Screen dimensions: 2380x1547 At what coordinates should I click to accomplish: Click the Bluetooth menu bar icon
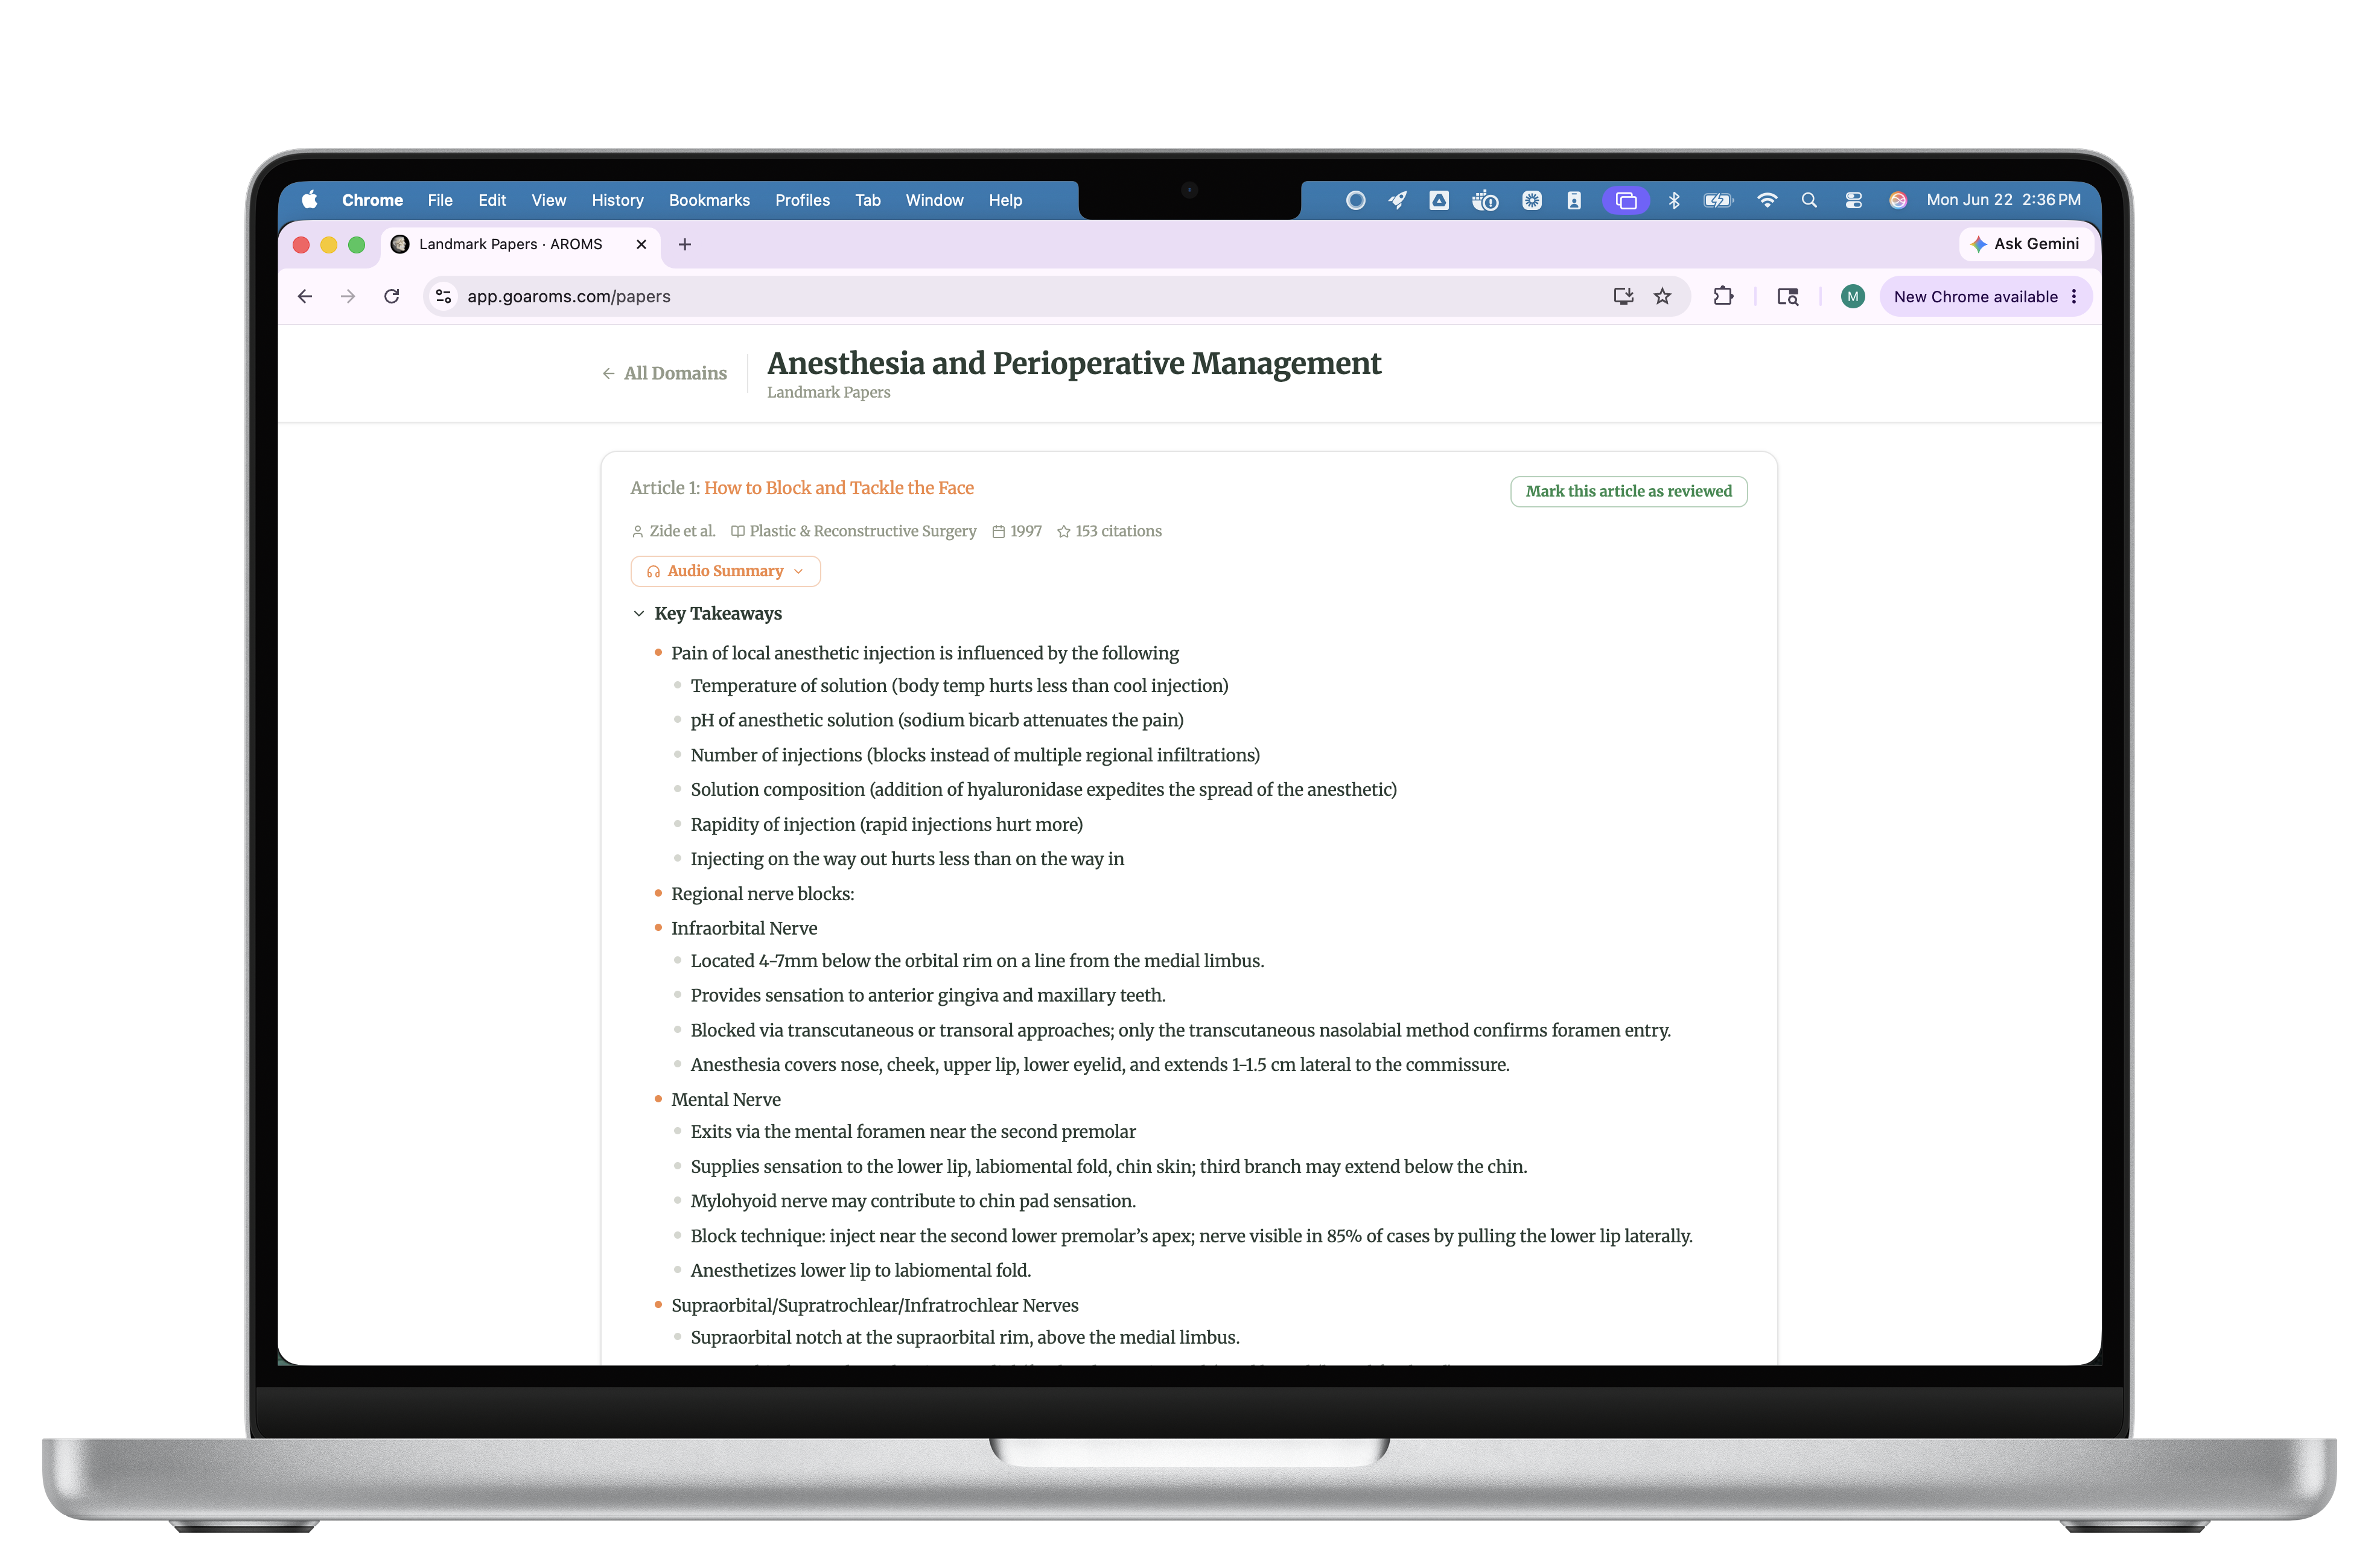1674,200
